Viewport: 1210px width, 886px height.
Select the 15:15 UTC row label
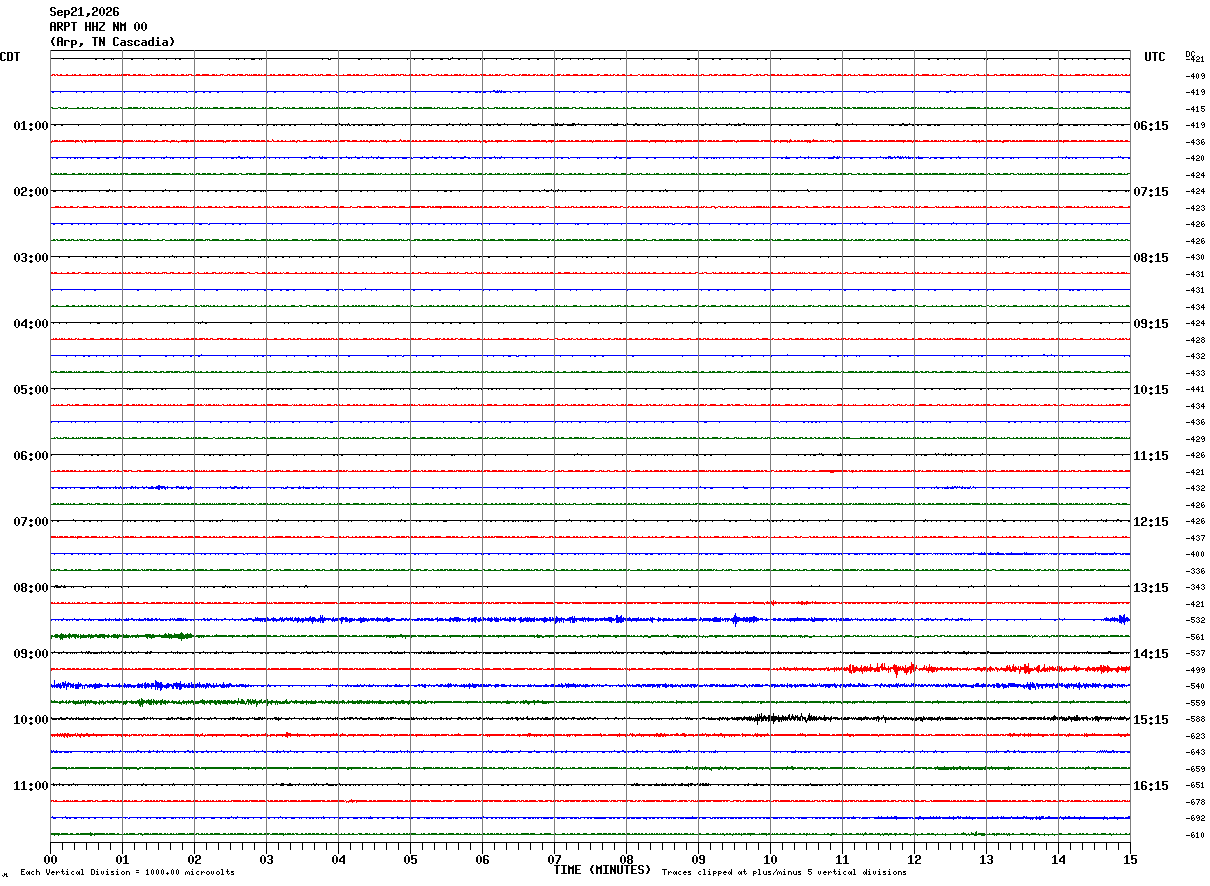click(1151, 720)
